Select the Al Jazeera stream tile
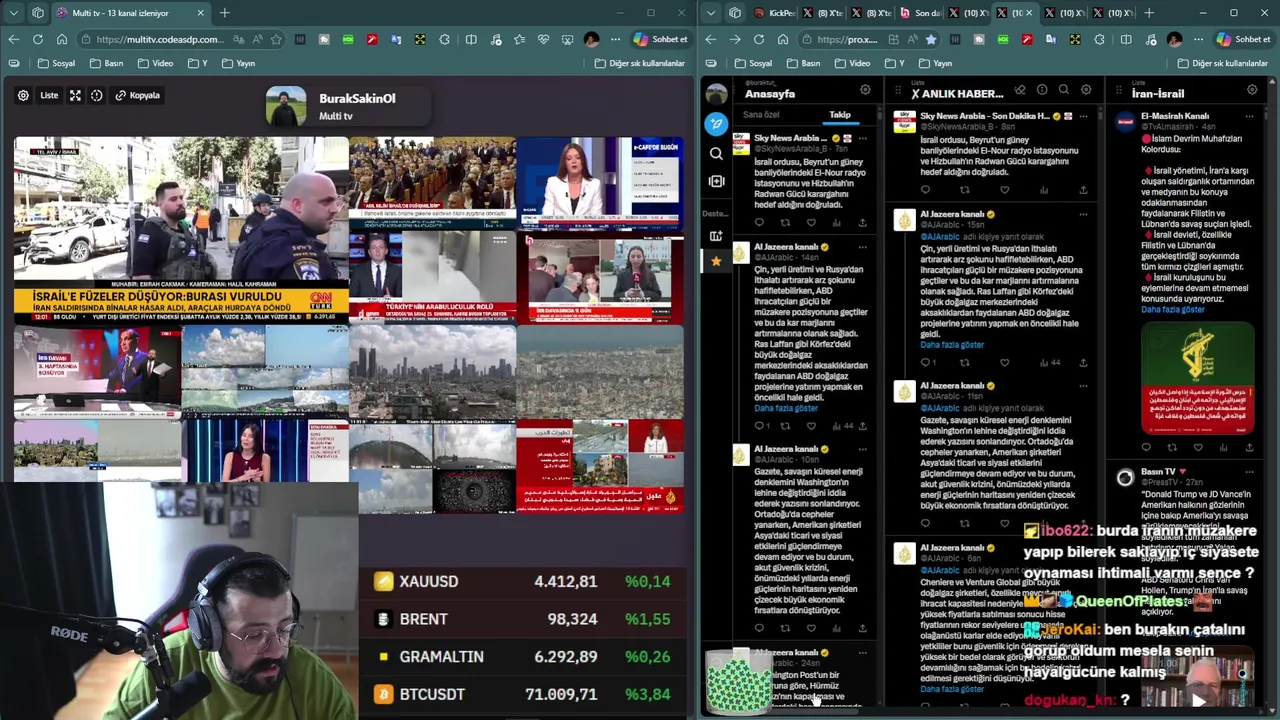 pyautogui.click(x=600, y=465)
